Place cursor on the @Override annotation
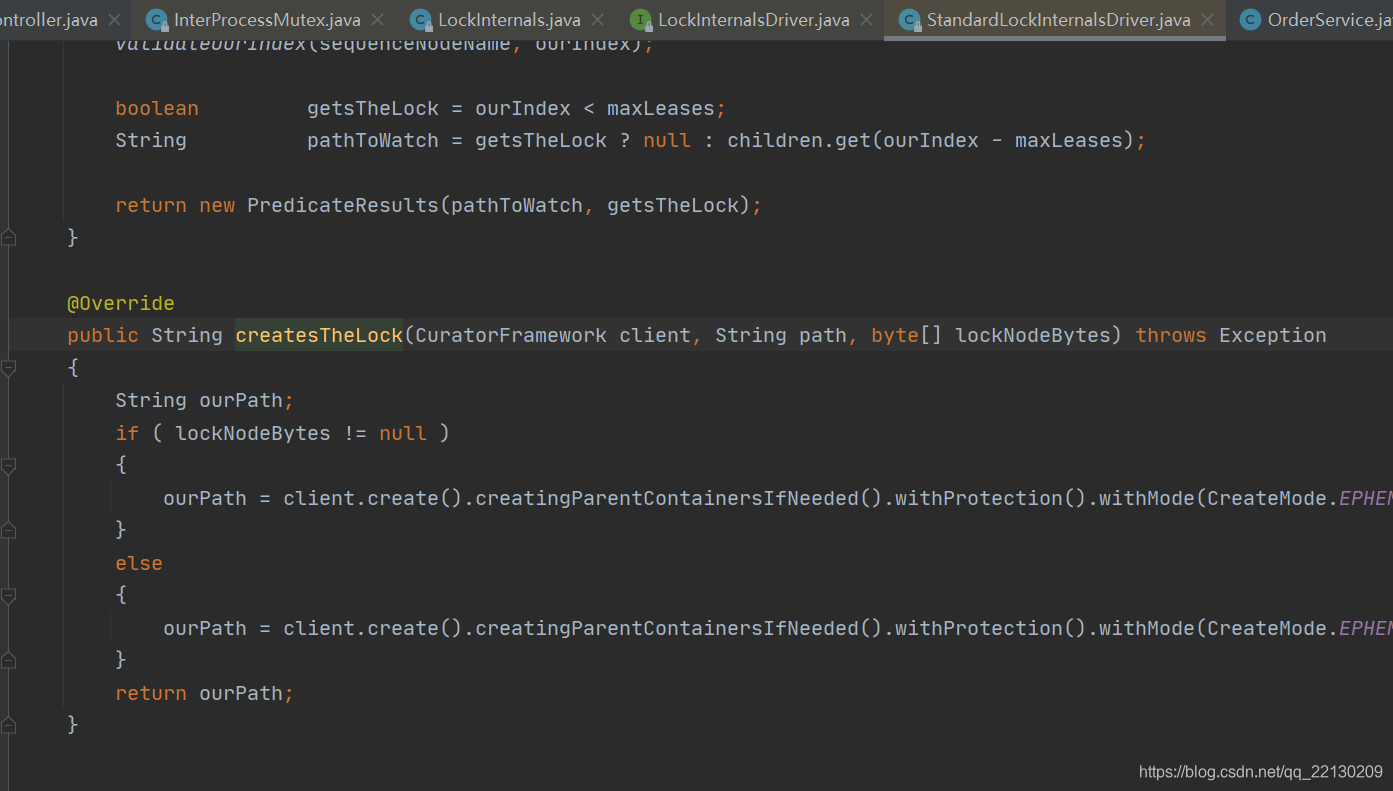 [121, 303]
